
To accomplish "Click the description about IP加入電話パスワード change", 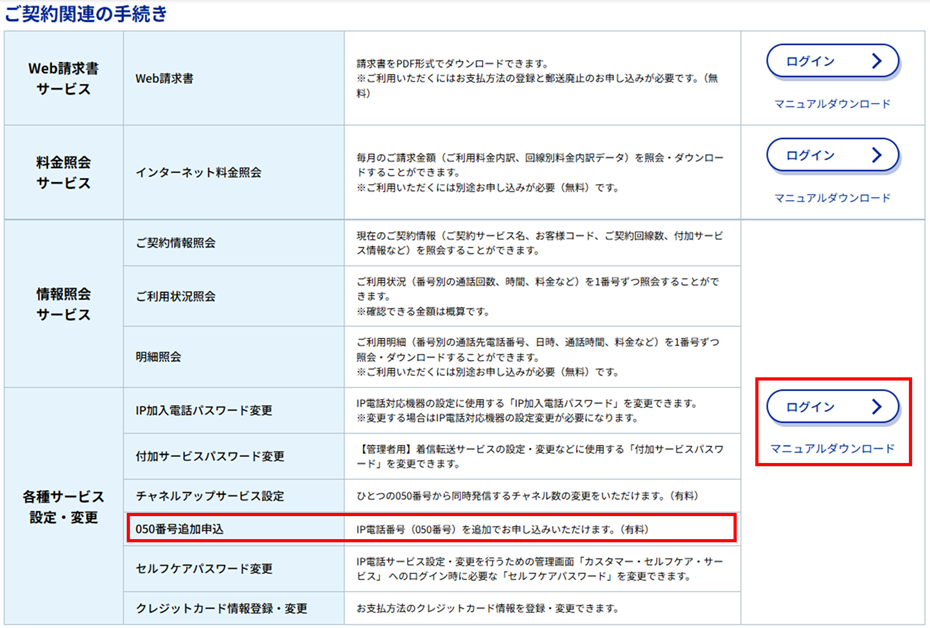I will click(527, 410).
